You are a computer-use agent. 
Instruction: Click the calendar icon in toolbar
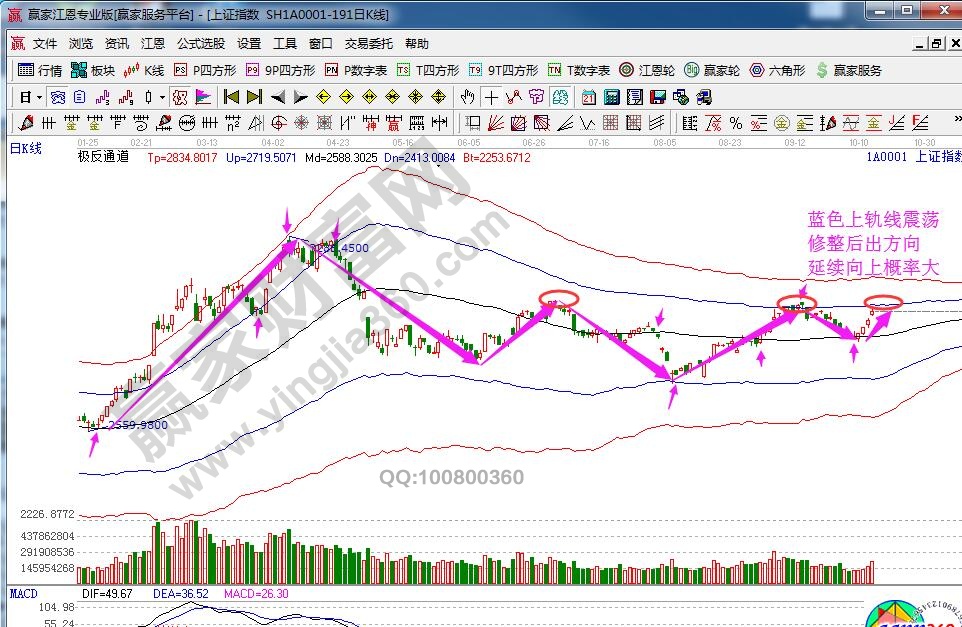click(x=588, y=97)
